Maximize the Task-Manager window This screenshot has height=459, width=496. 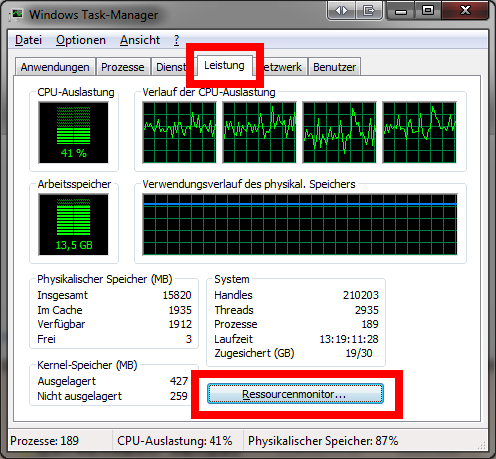[x=428, y=11]
